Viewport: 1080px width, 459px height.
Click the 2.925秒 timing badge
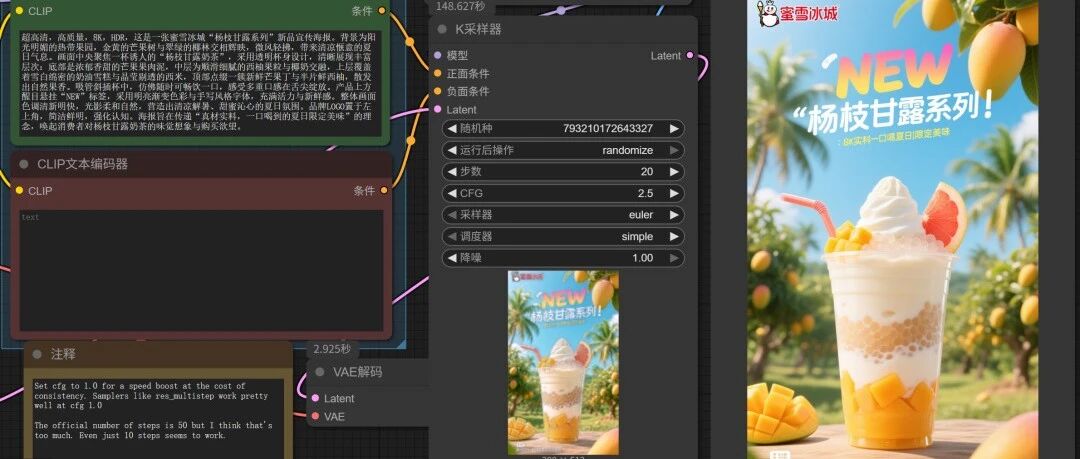click(332, 349)
